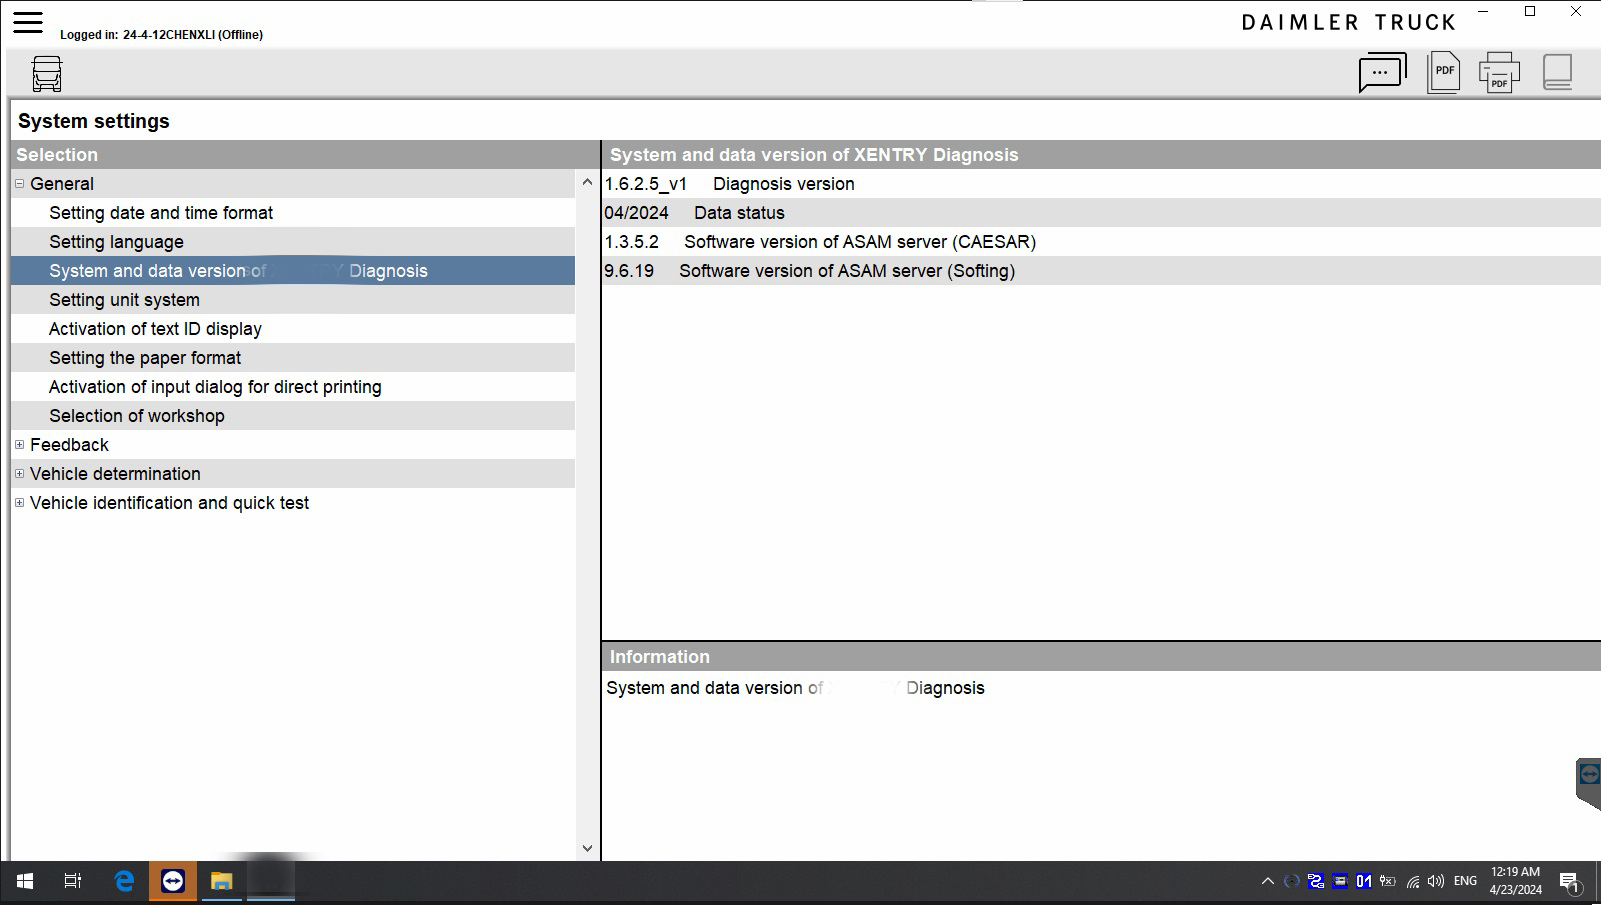Open the volume control tray icon
Image resolution: width=1601 pixels, height=905 pixels.
(1436, 881)
